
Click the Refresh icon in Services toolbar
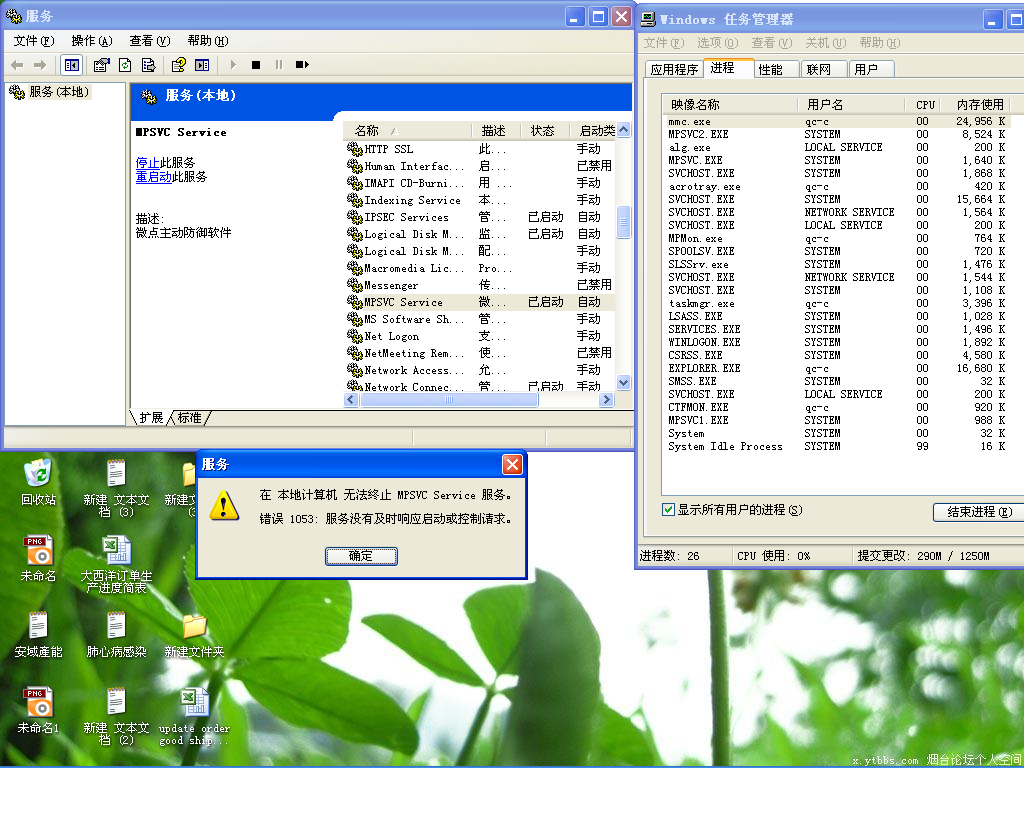pos(125,65)
